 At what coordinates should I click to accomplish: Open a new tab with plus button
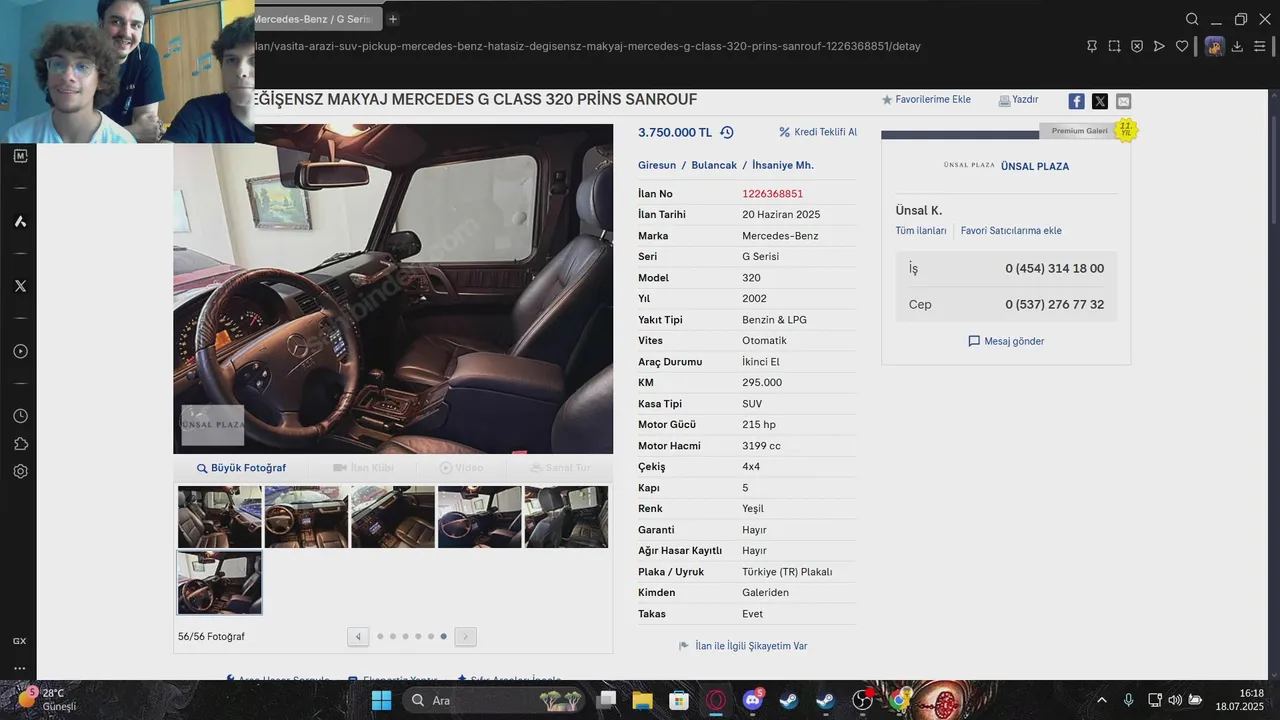pyautogui.click(x=393, y=19)
